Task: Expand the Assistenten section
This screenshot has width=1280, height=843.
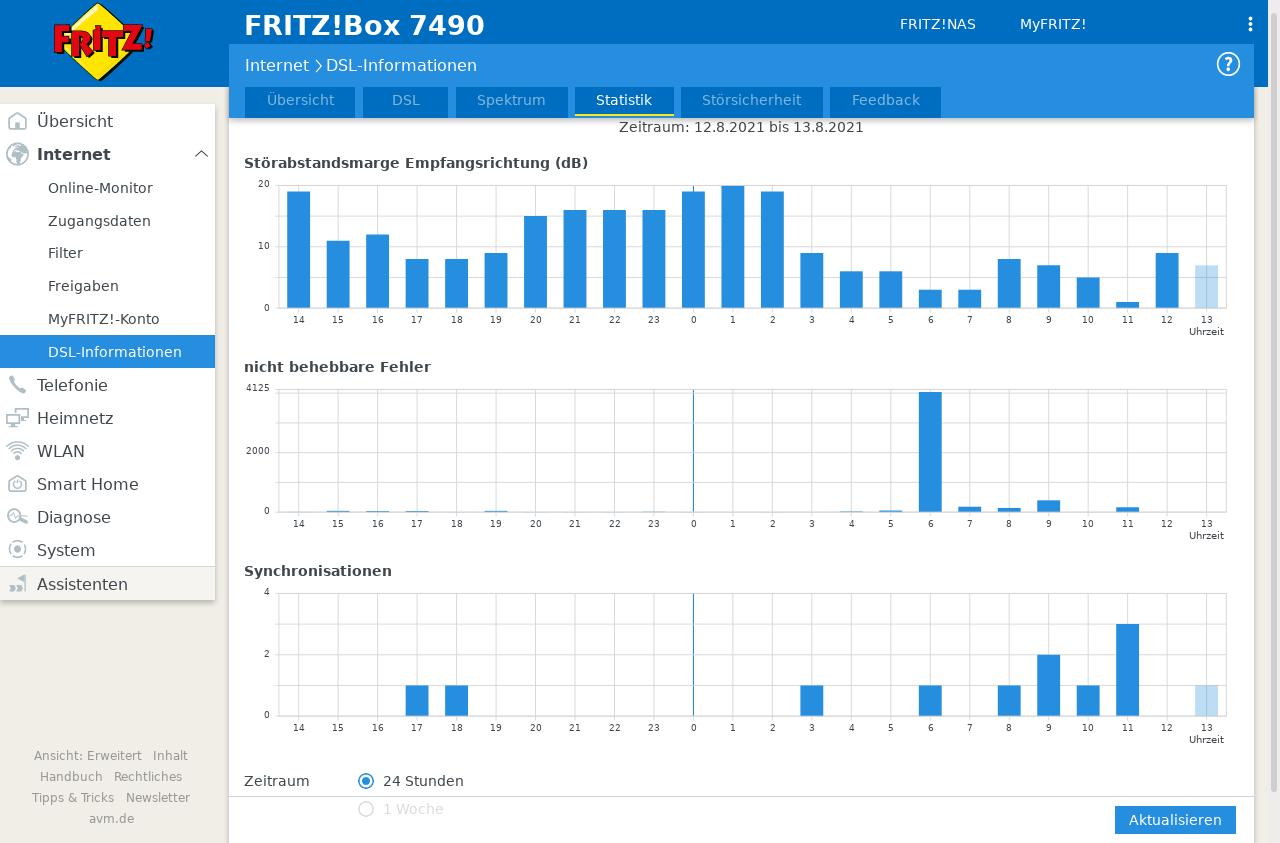Action: [82, 584]
